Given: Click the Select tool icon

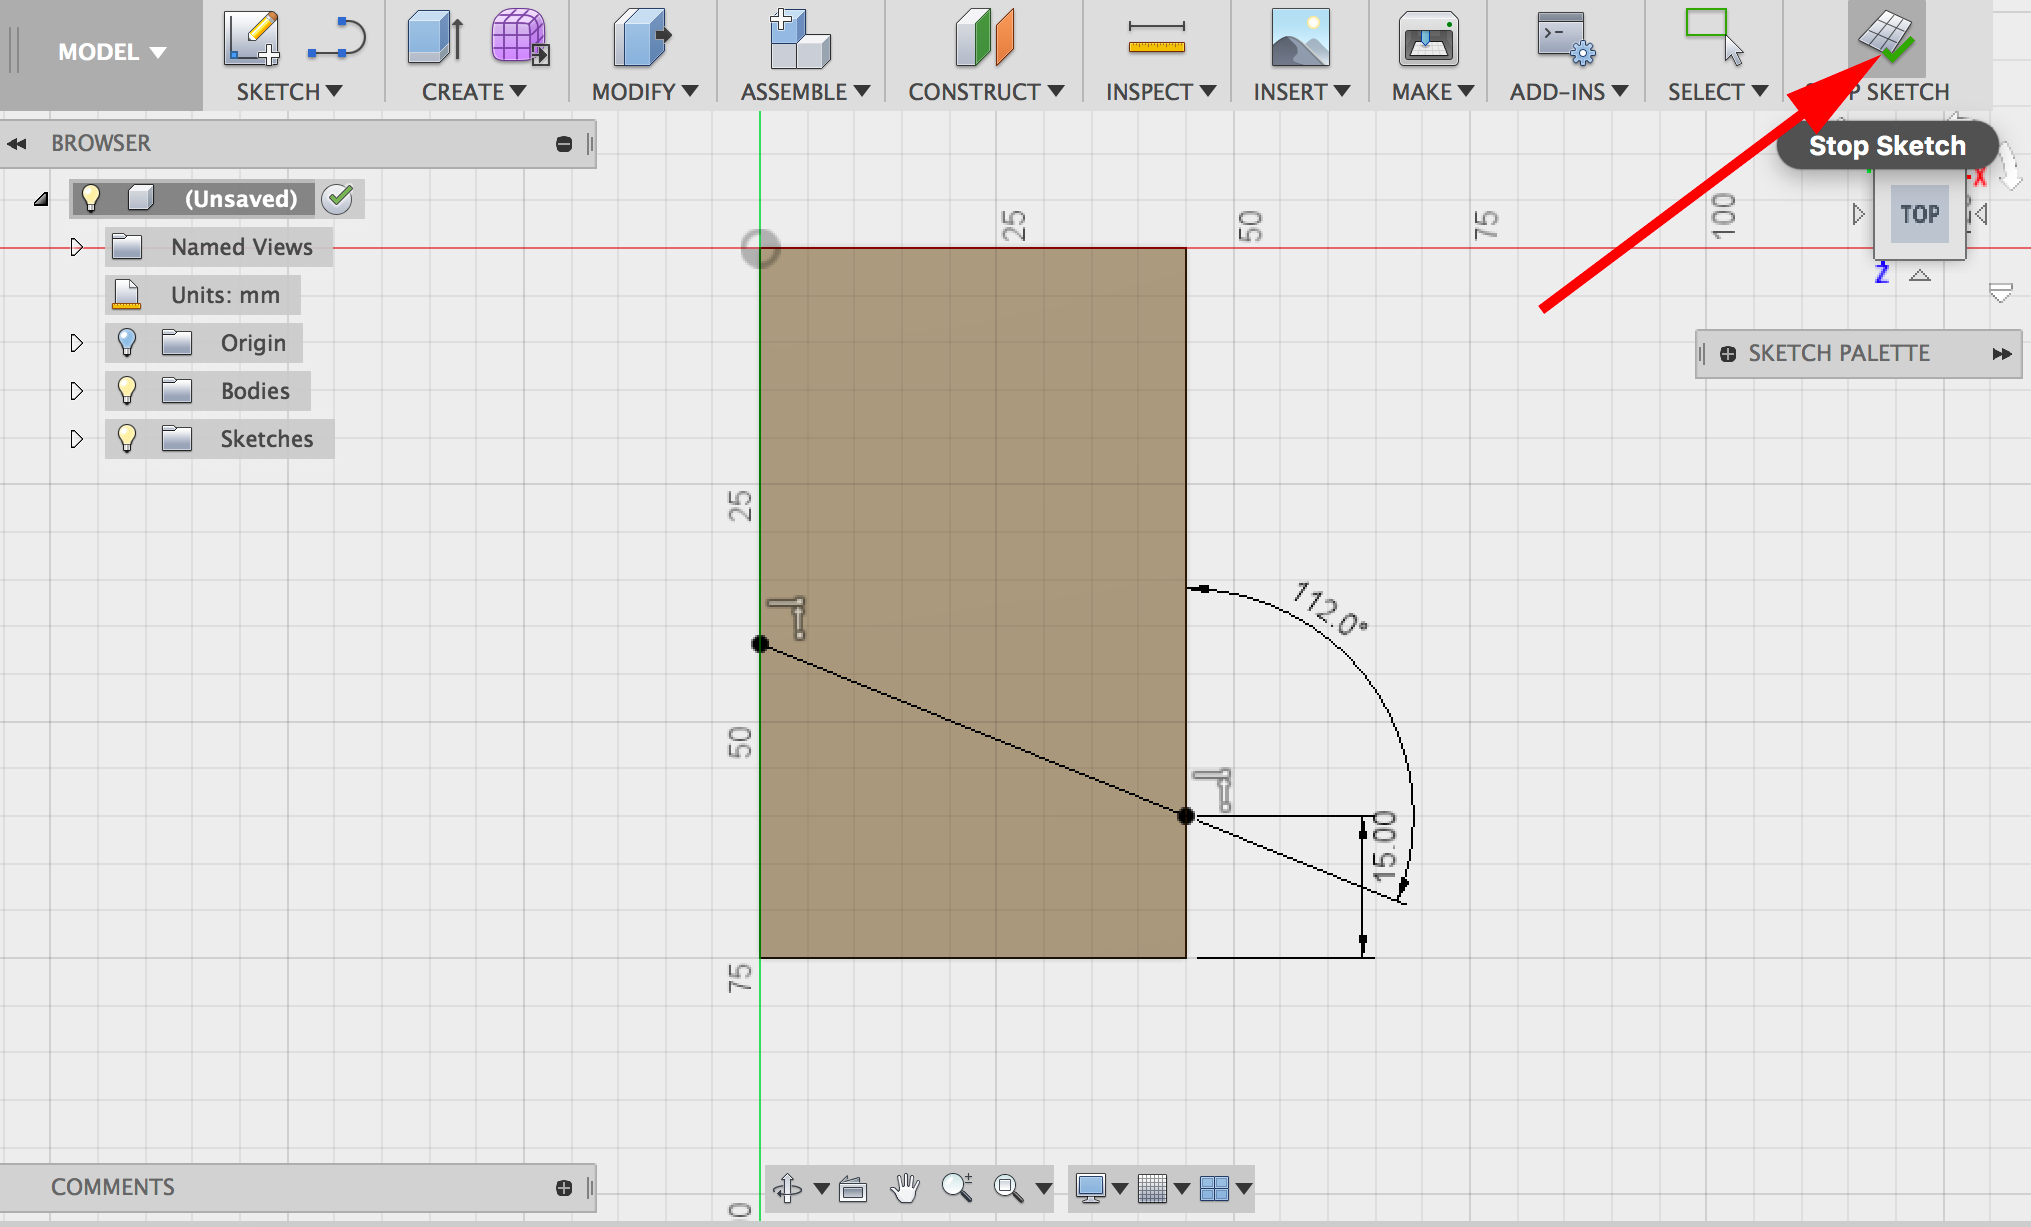Looking at the screenshot, I should tap(1713, 37).
